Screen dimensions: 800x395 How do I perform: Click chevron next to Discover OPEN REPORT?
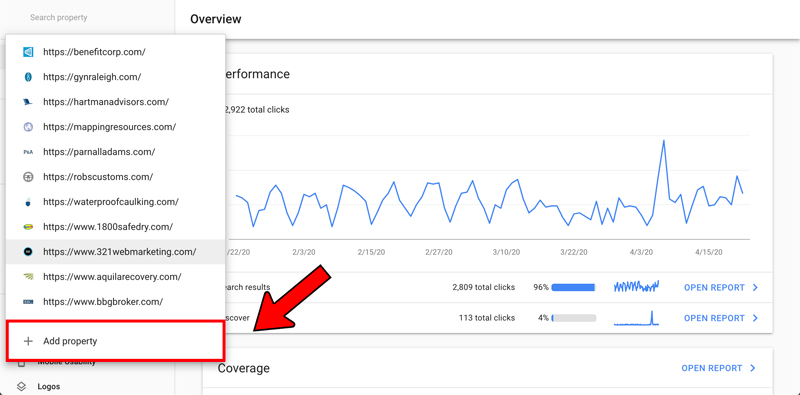pos(755,318)
